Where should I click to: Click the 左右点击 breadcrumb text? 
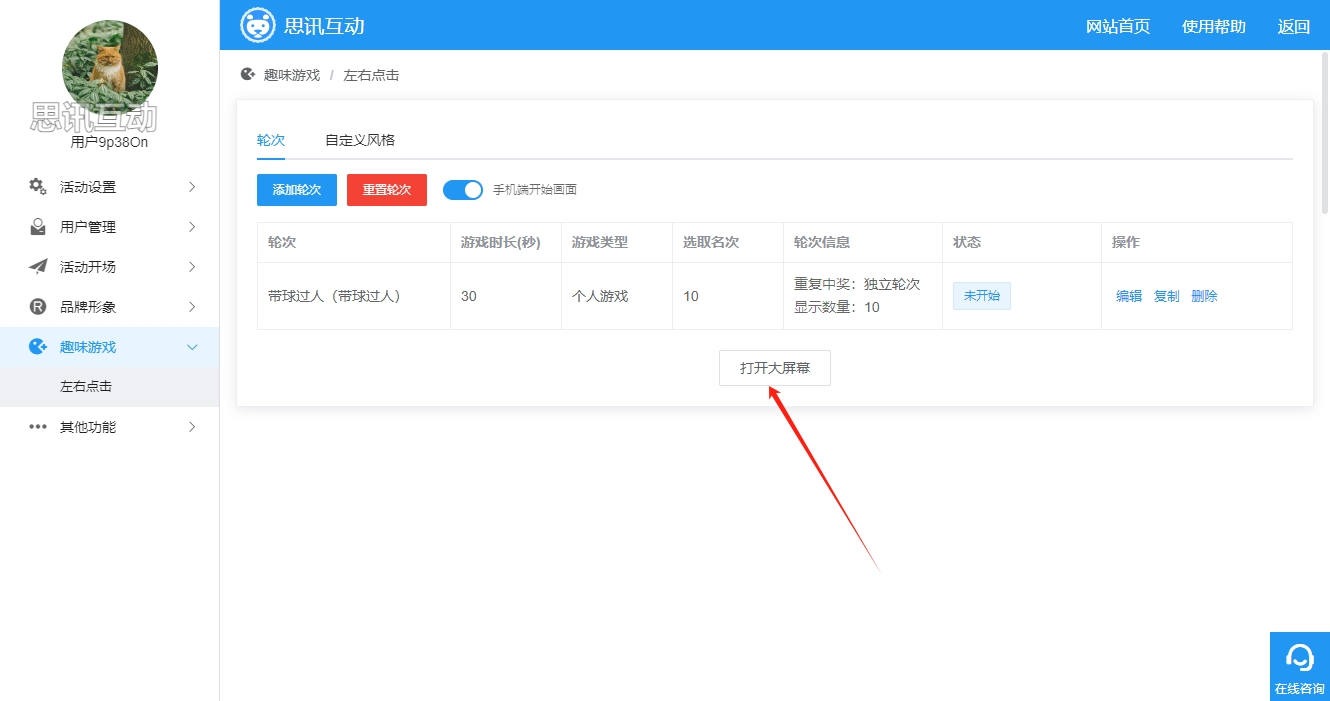[371, 75]
